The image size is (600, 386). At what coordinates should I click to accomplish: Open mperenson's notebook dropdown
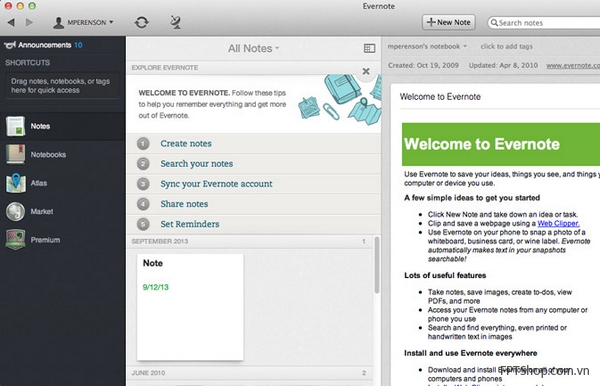pos(427,46)
